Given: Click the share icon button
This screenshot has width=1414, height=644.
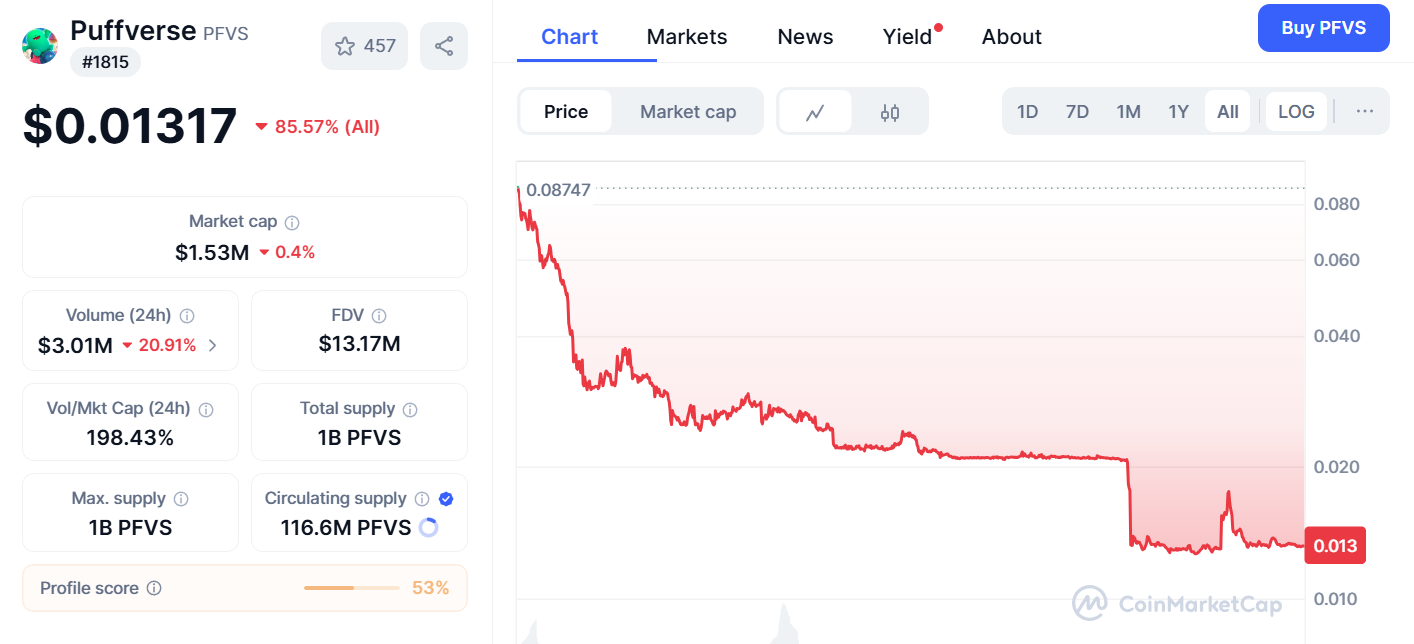Looking at the screenshot, I should [444, 46].
